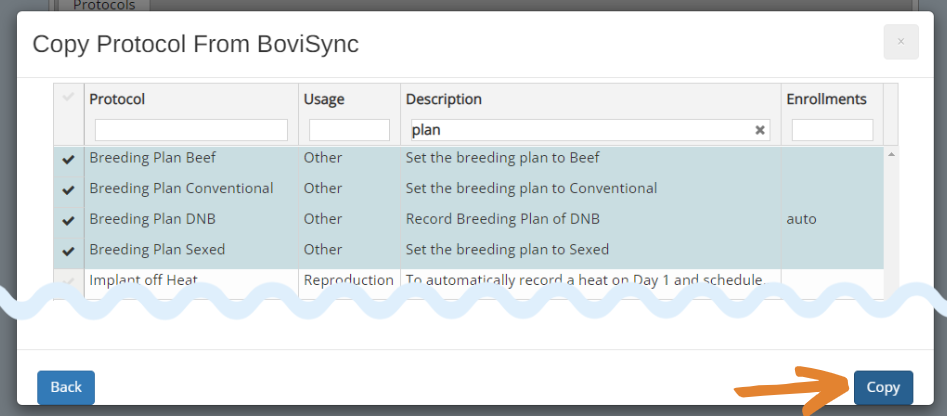Viewport: 947px width, 416px height.
Task: Click the Protocol filter input field
Action: pos(191,130)
